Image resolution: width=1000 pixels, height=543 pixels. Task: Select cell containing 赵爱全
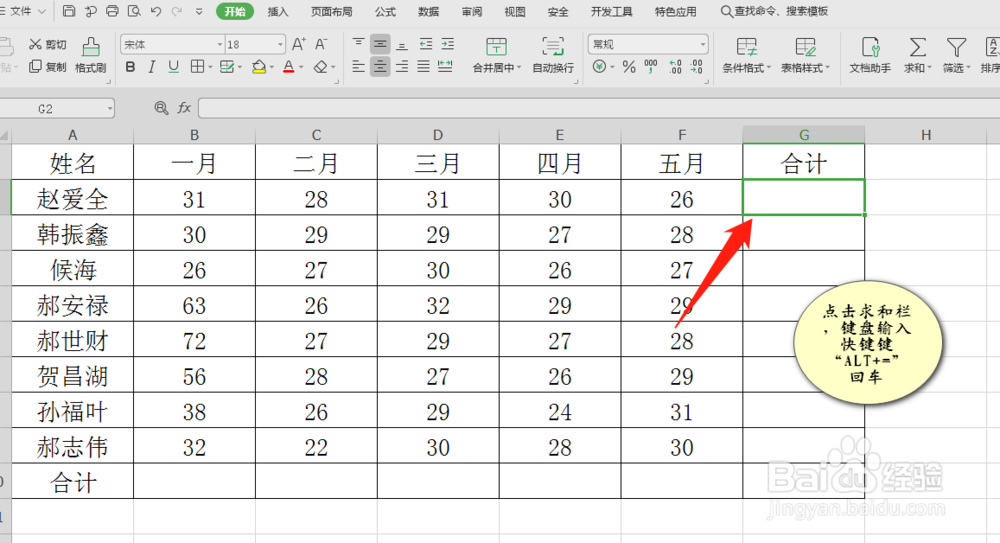point(72,199)
